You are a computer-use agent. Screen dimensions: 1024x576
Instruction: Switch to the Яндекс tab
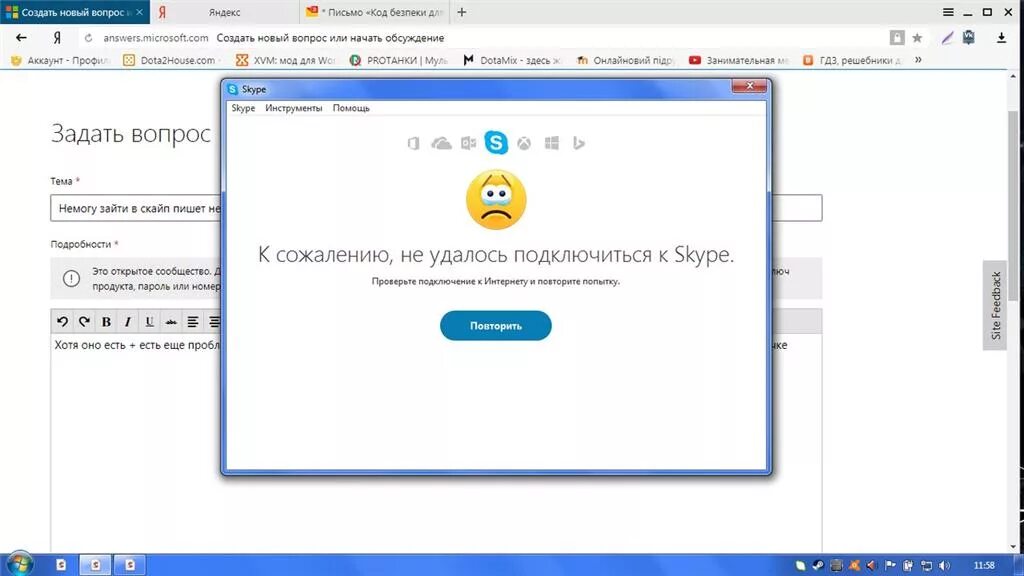pyautogui.click(x=225, y=12)
